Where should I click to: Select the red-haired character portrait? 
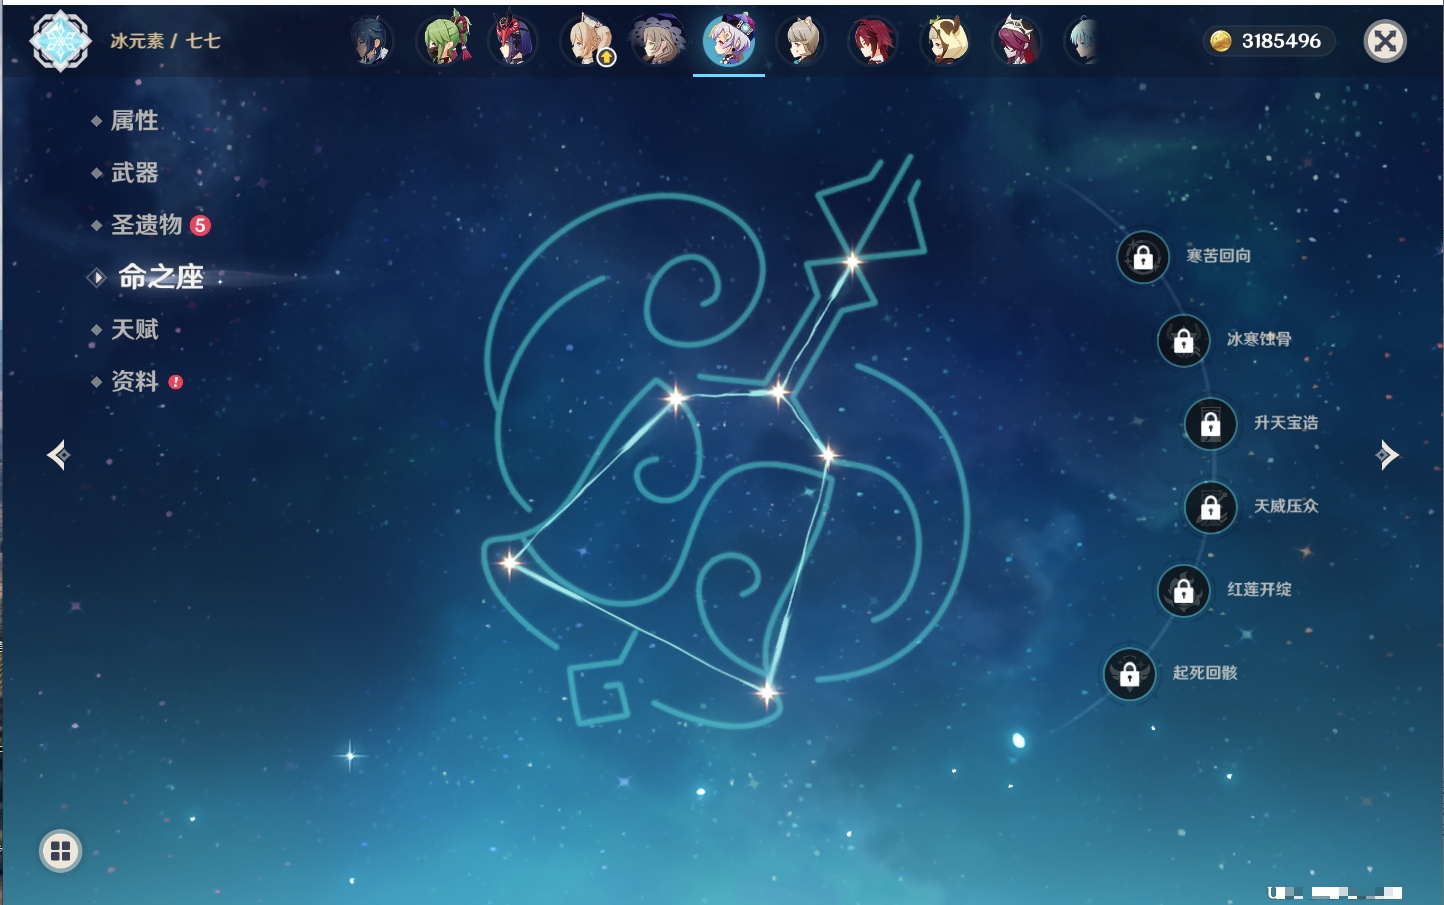tap(873, 41)
